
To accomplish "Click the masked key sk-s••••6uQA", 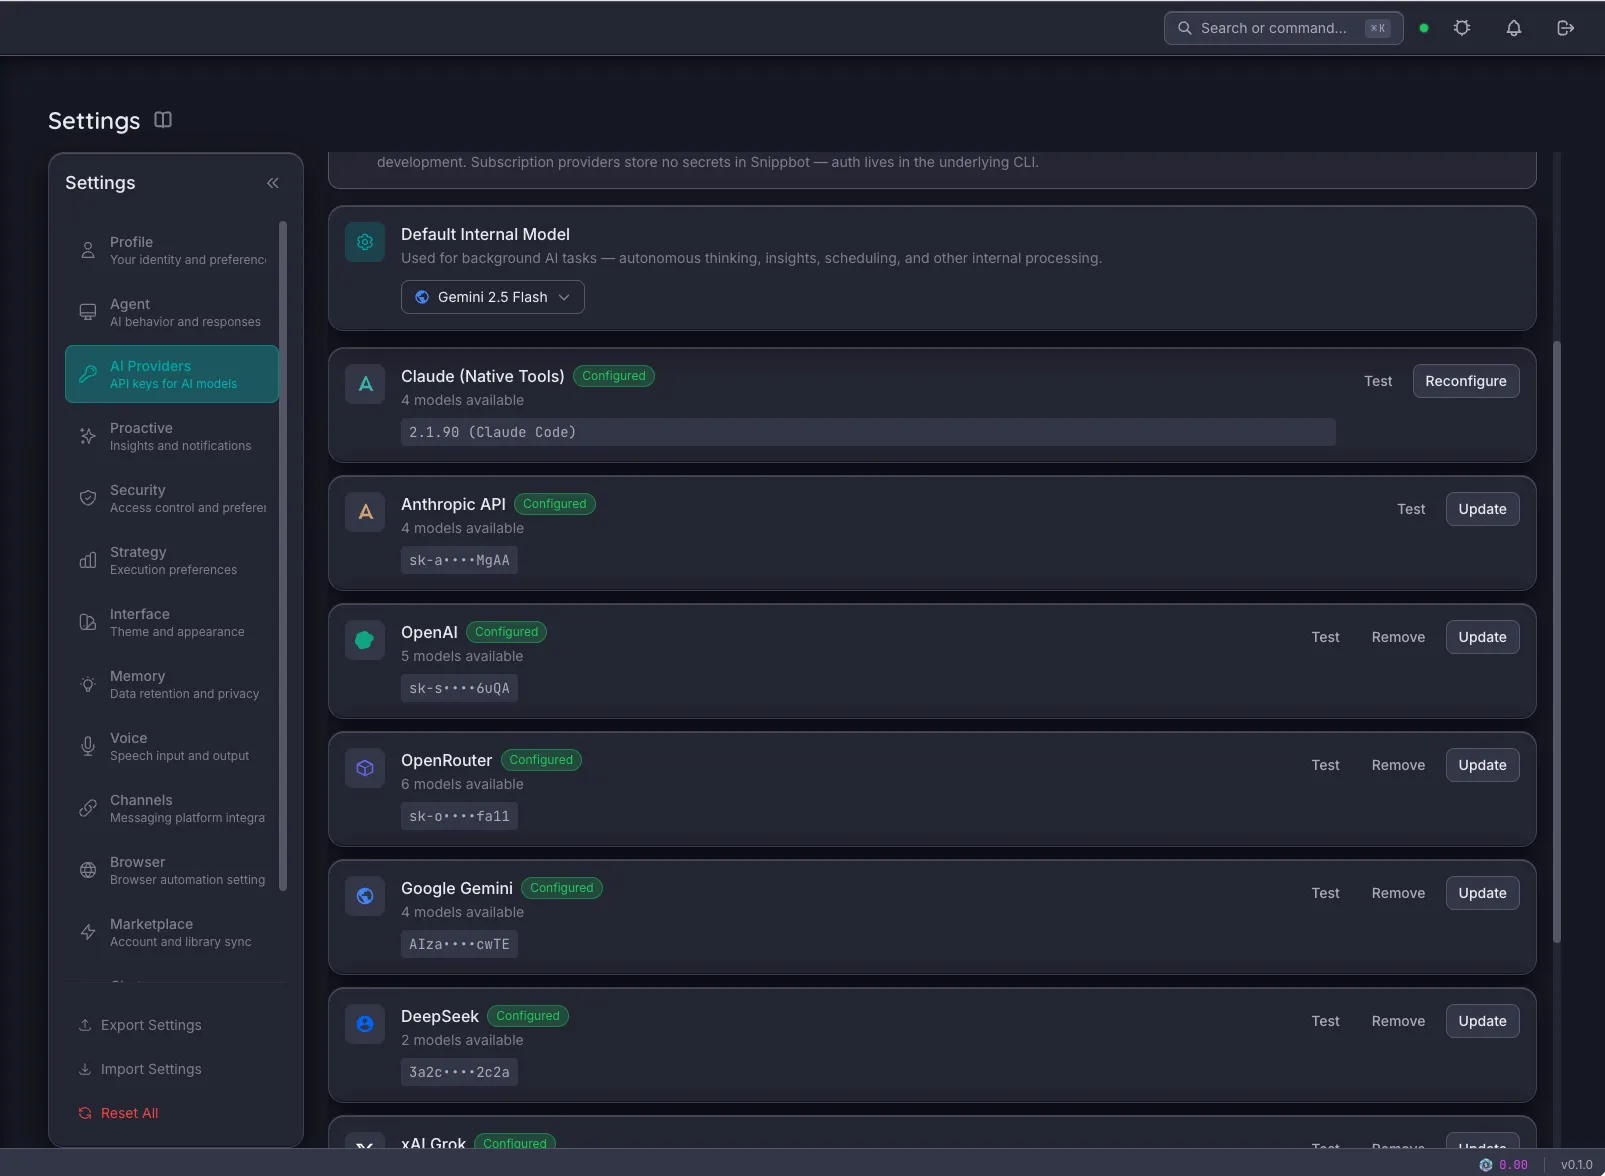I will [459, 688].
